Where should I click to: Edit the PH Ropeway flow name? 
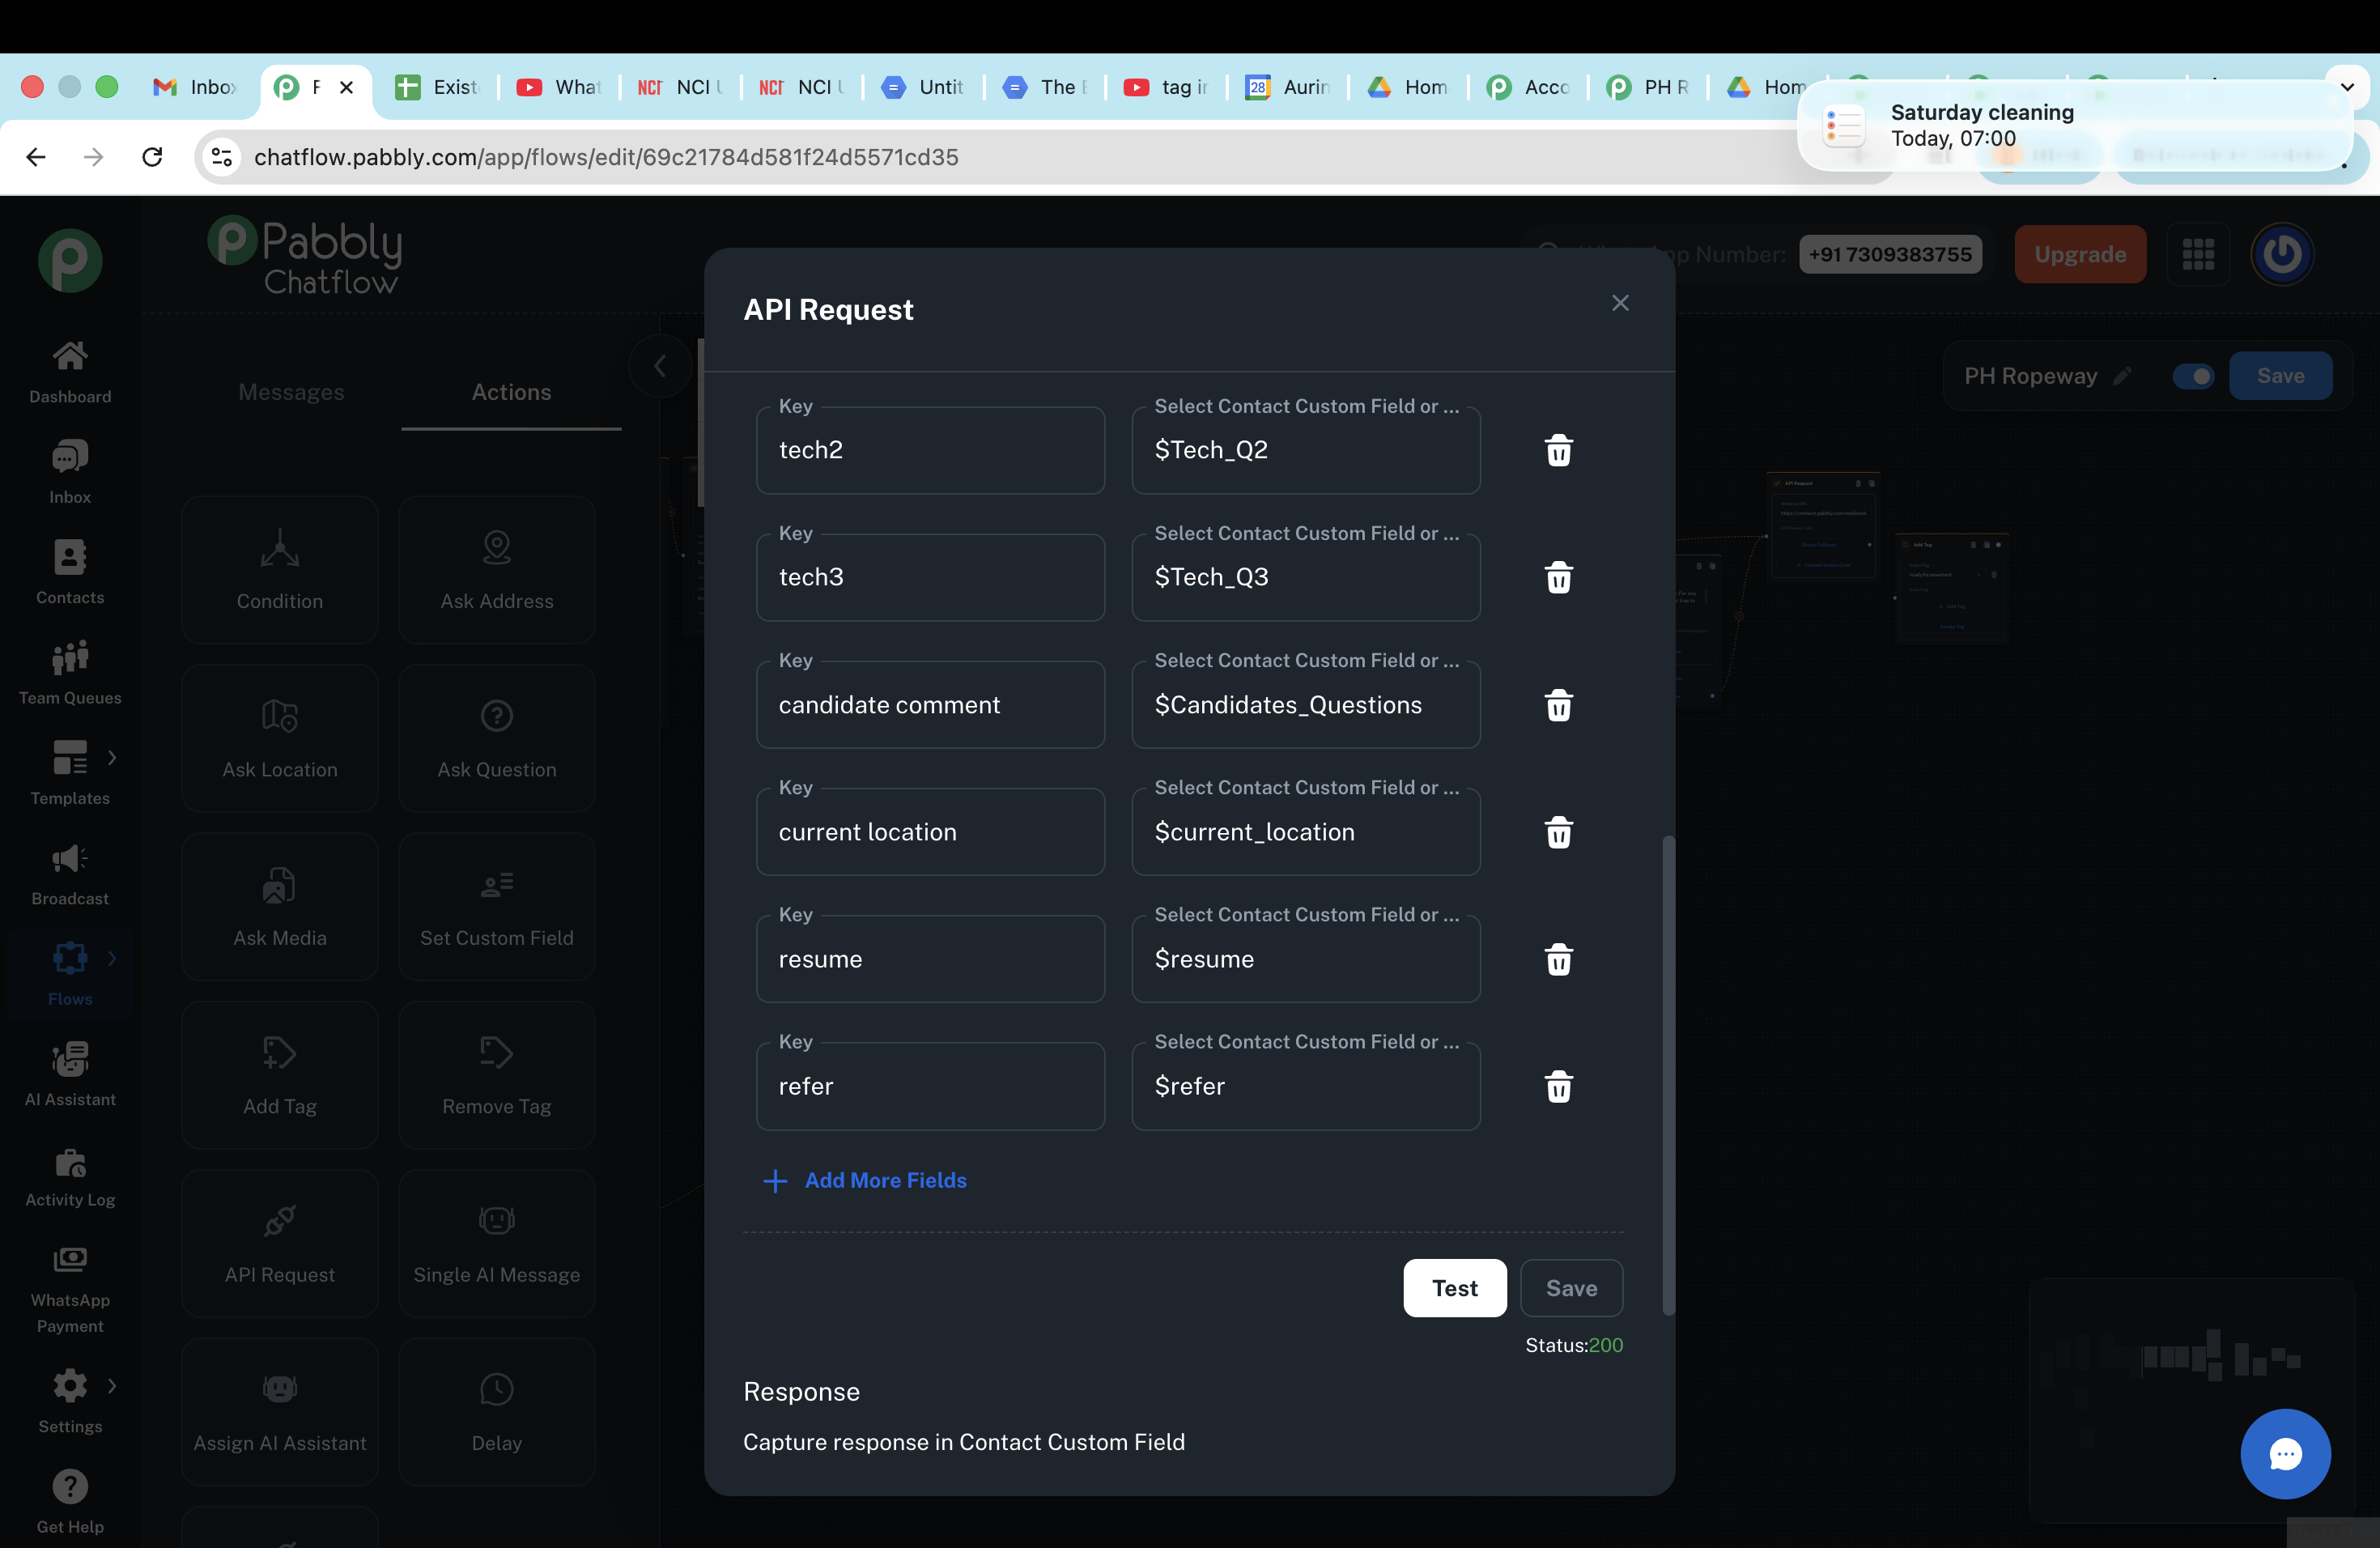tap(2121, 376)
